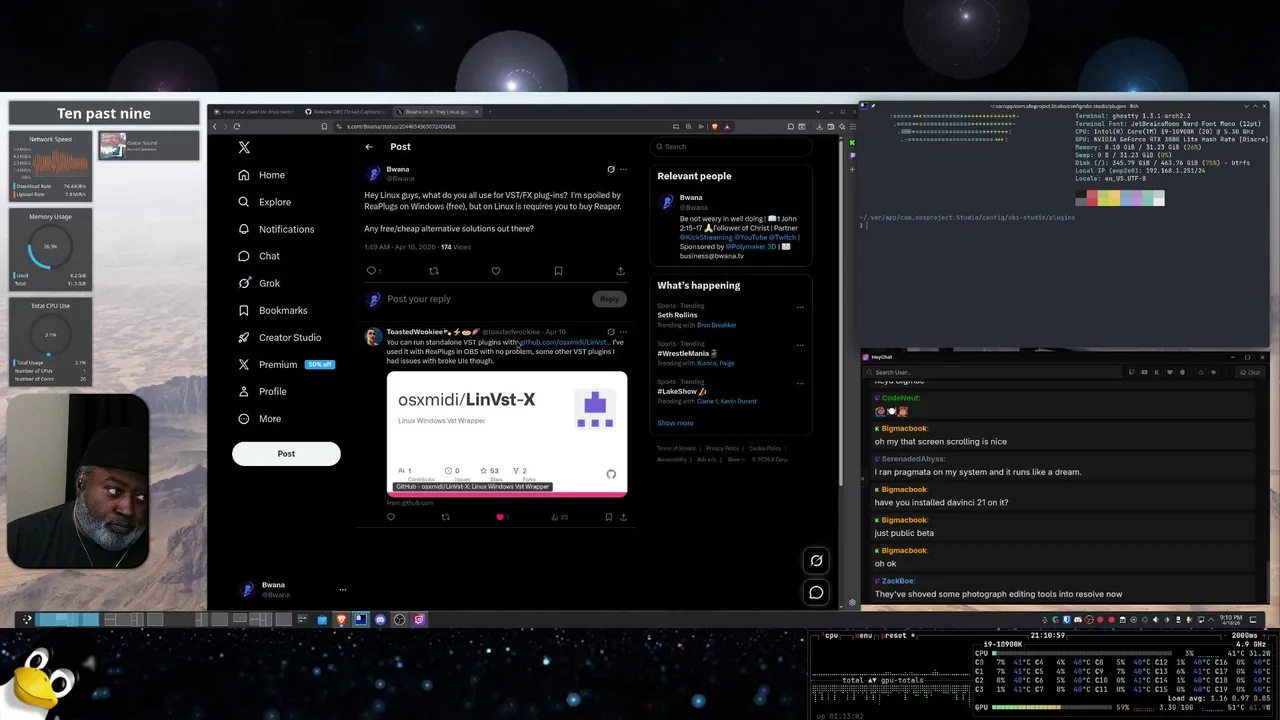Like Bwana's main post
Screen dimensions: 1280x720
coord(496,271)
